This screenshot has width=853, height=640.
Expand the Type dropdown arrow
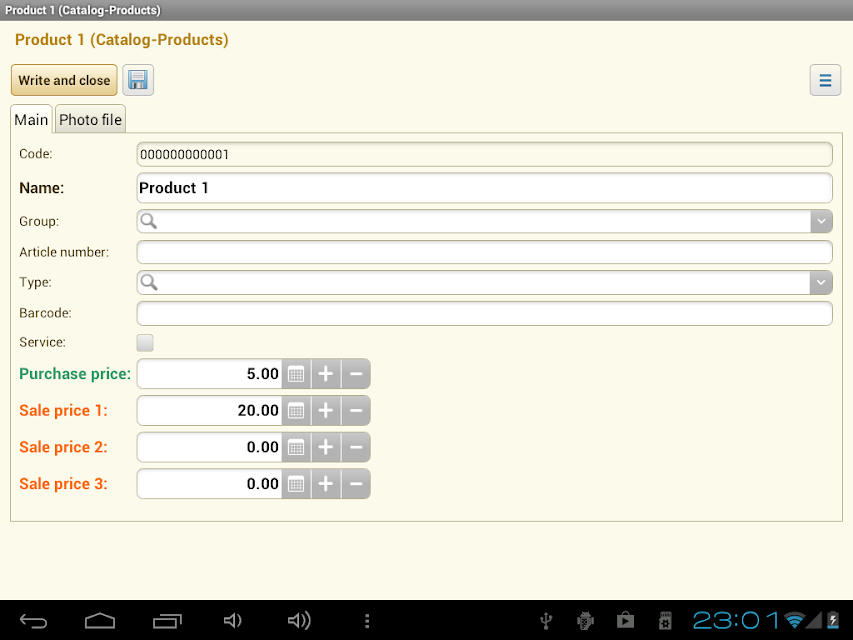821,282
